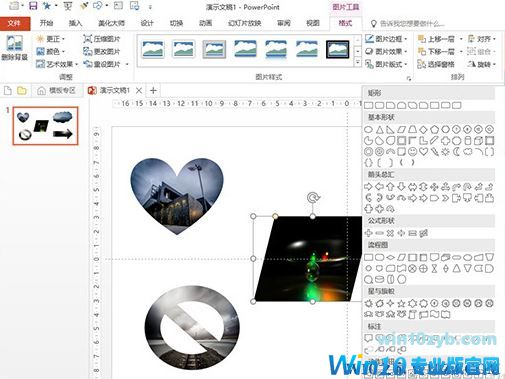The width and height of the screenshot is (505, 379).
Task: Open the View (视图) tab
Action: [313, 23]
